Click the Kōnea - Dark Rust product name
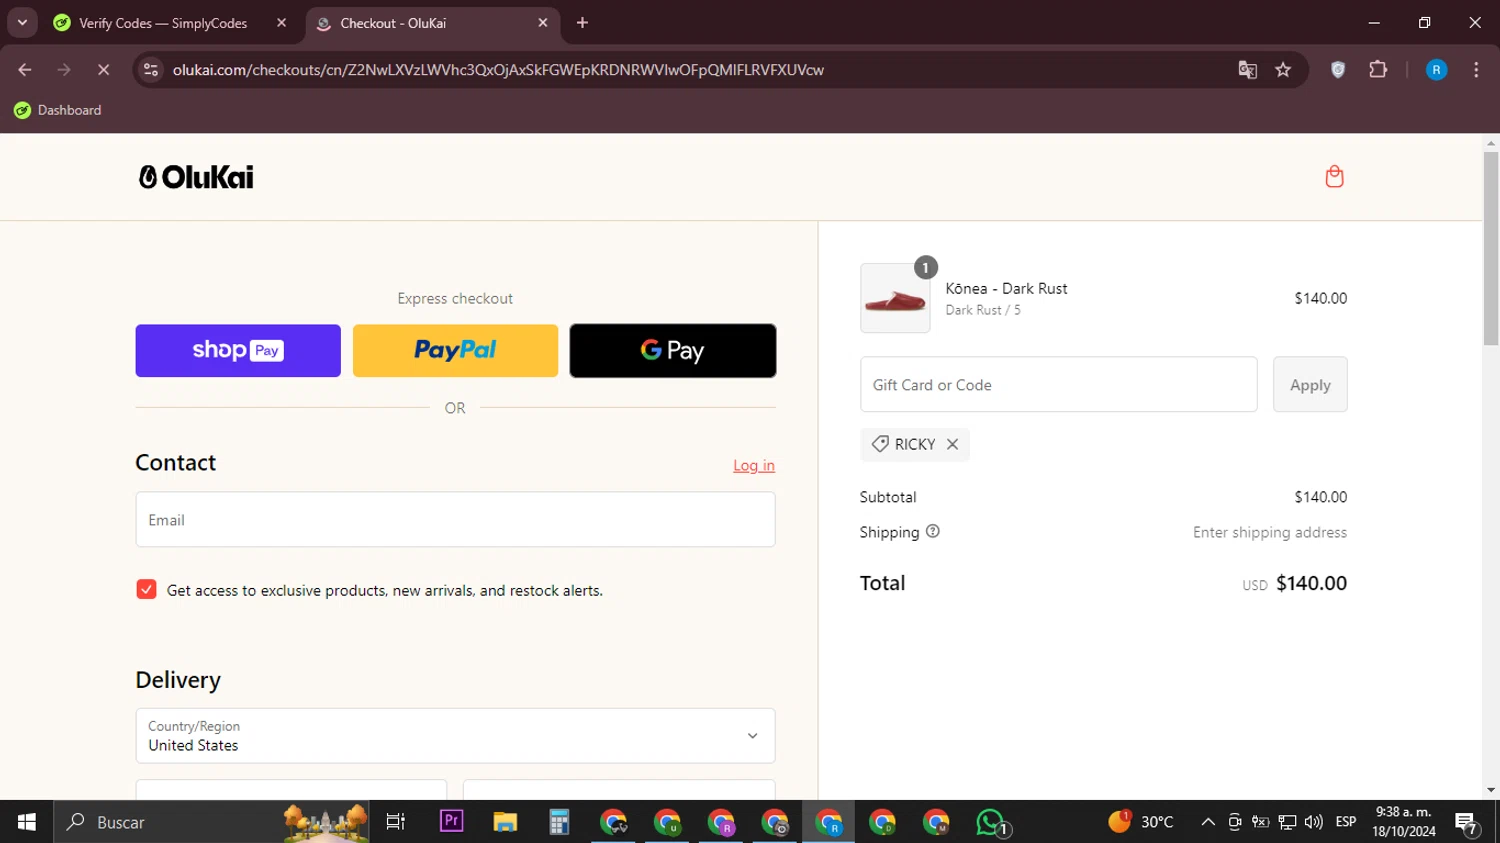Image resolution: width=1500 pixels, height=843 pixels. click(x=1006, y=288)
